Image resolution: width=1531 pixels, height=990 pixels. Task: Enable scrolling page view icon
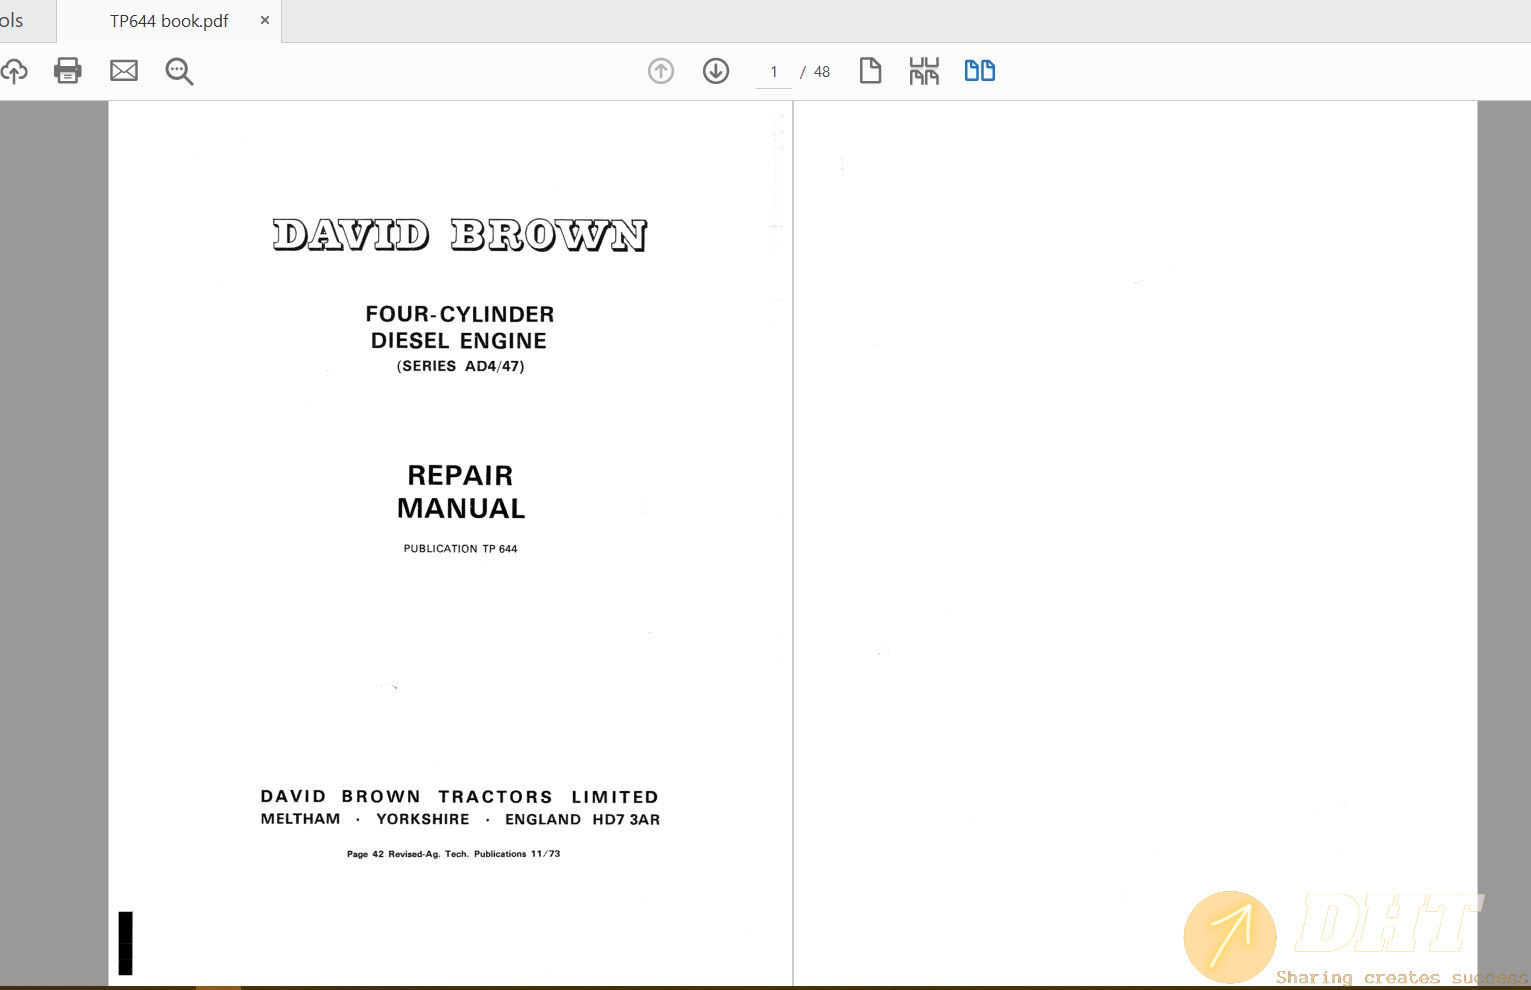[924, 71]
